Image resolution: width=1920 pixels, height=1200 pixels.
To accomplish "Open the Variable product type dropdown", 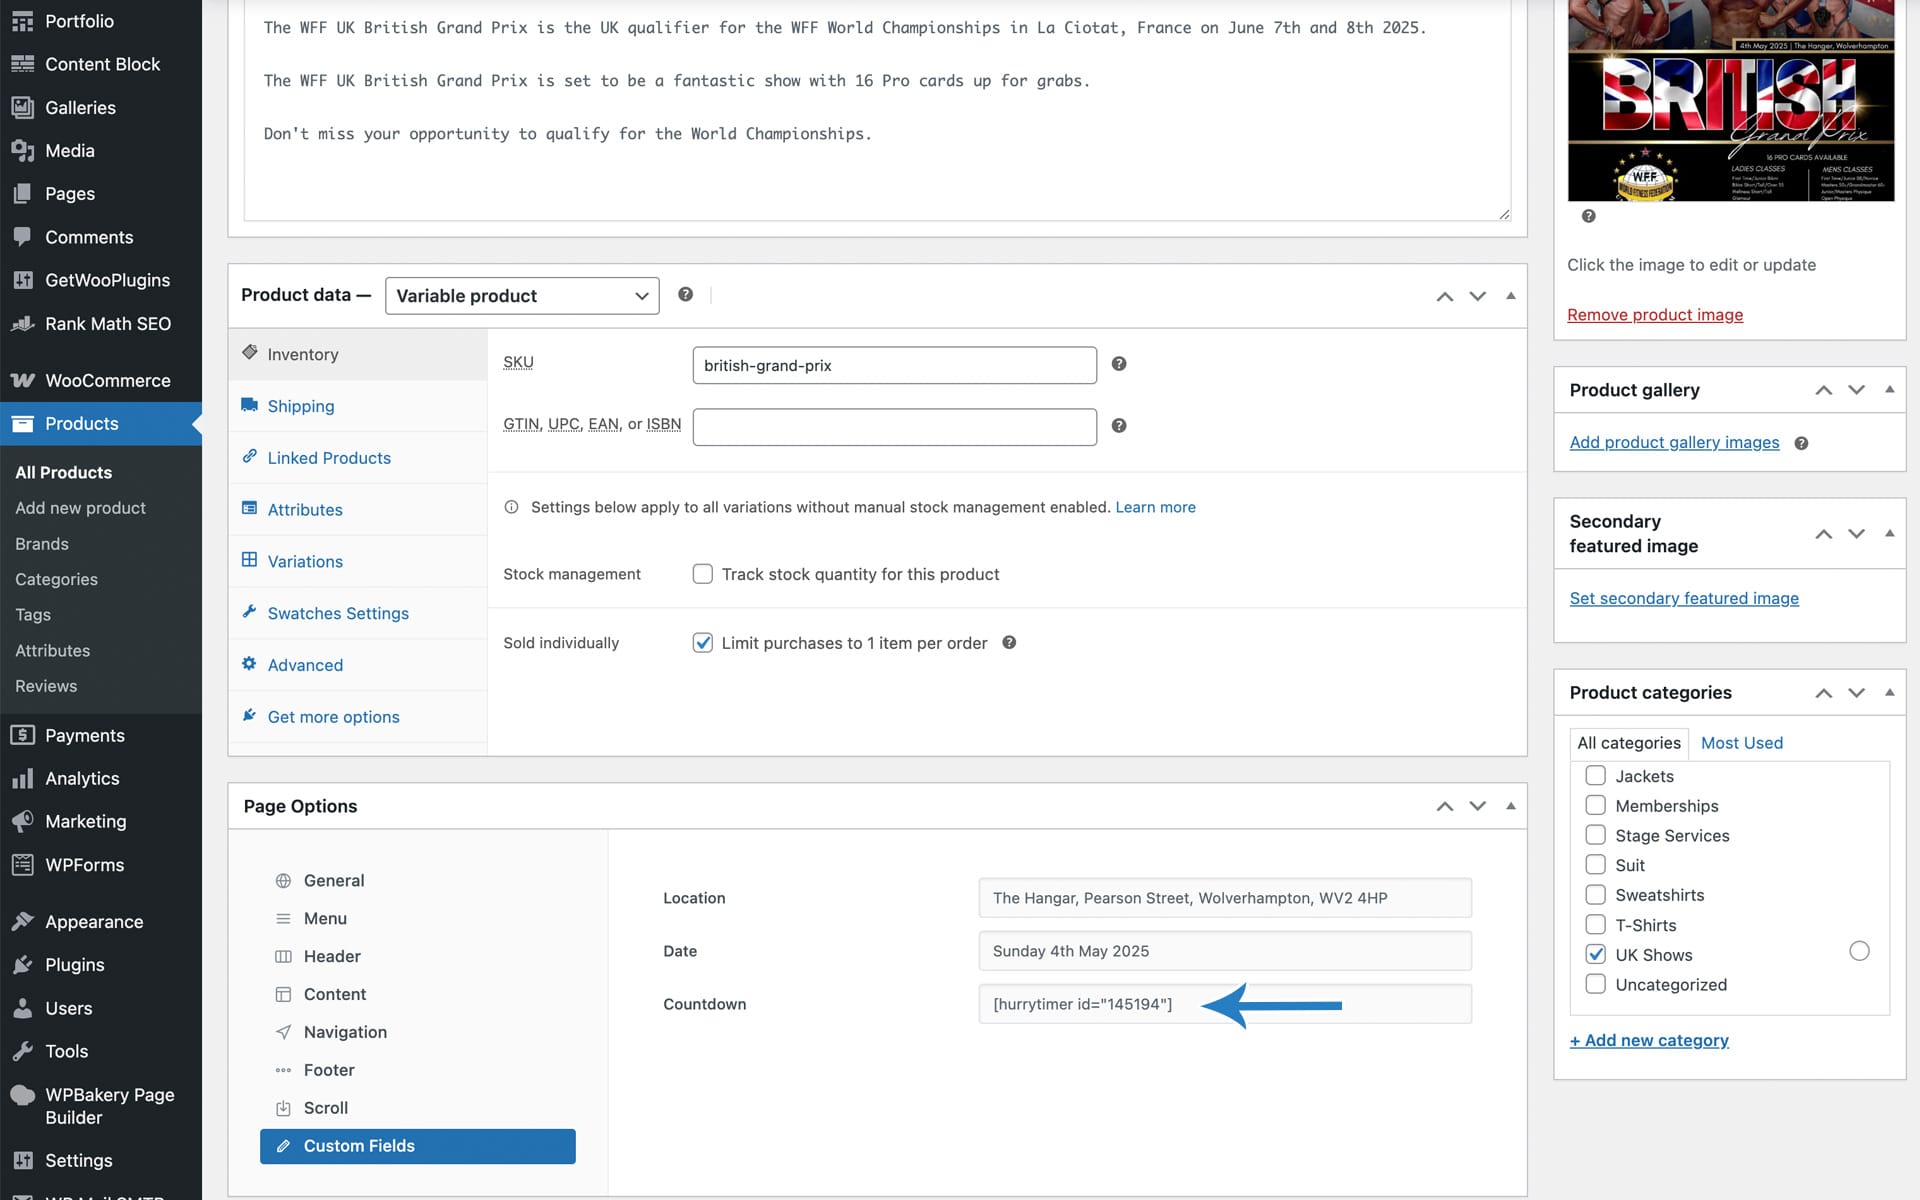I will [x=522, y=296].
